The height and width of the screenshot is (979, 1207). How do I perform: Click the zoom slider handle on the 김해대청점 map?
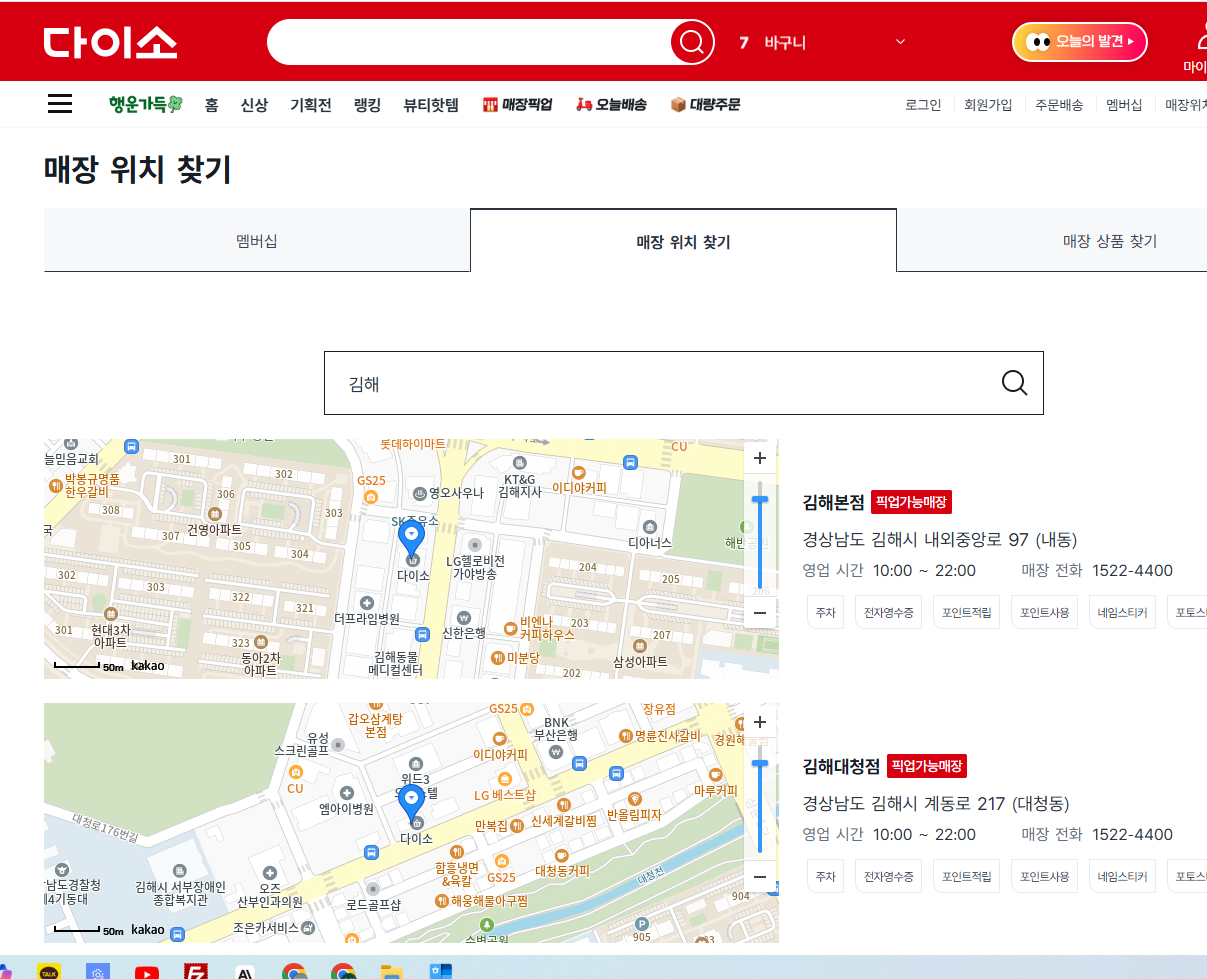[x=759, y=763]
